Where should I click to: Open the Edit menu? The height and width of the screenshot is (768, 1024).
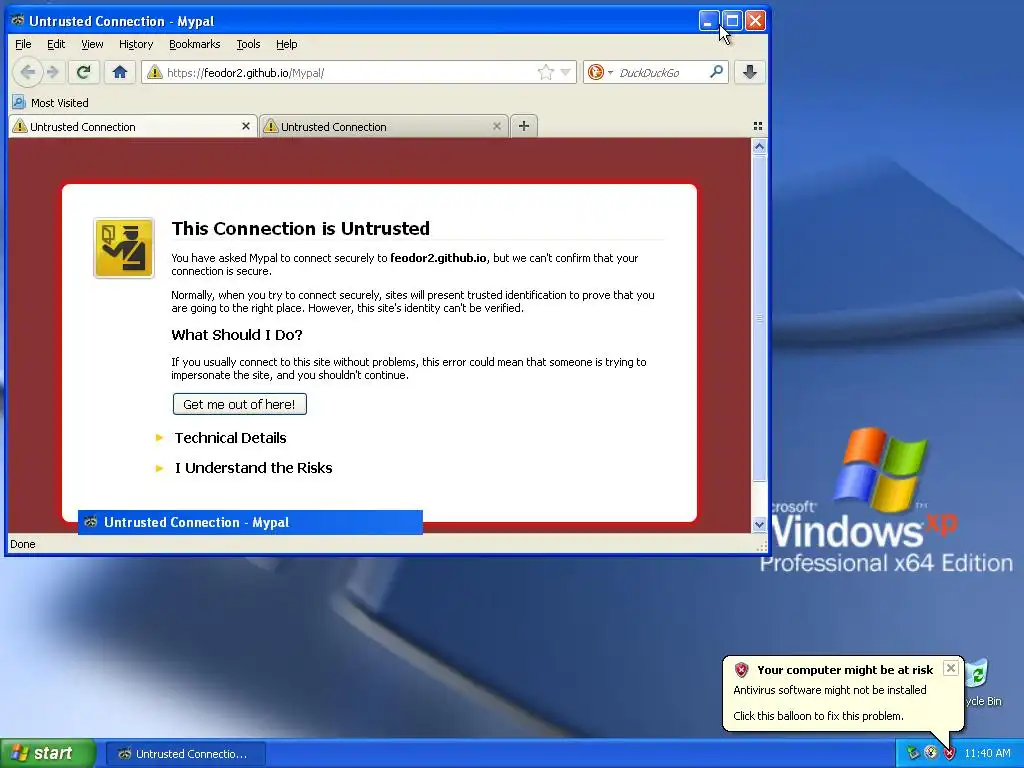click(x=56, y=44)
